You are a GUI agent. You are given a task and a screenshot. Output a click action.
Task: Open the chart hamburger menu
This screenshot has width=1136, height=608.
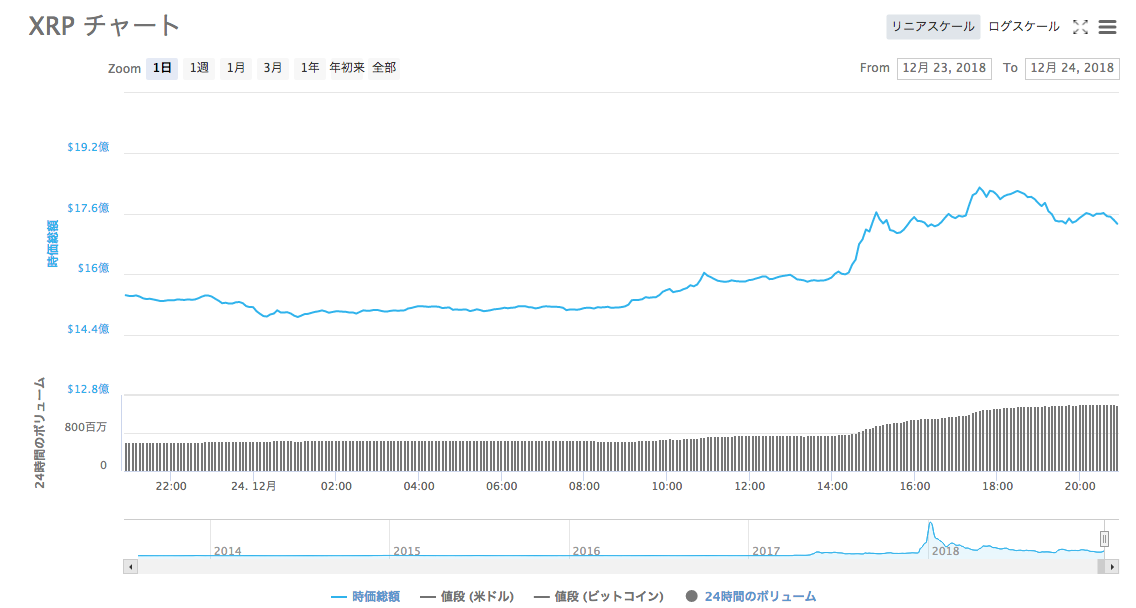(1107, 27)
